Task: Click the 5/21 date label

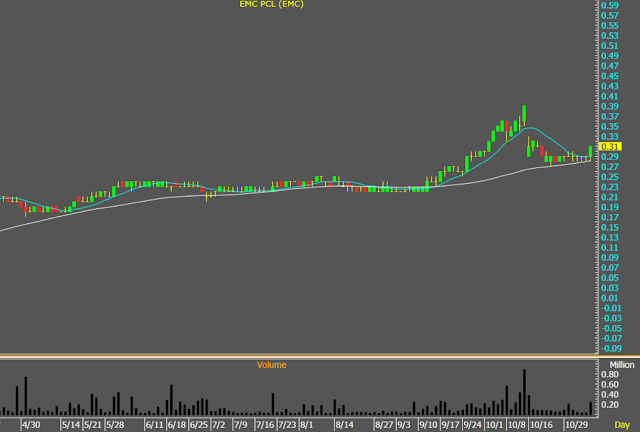Action: click(x=93, y=425)
